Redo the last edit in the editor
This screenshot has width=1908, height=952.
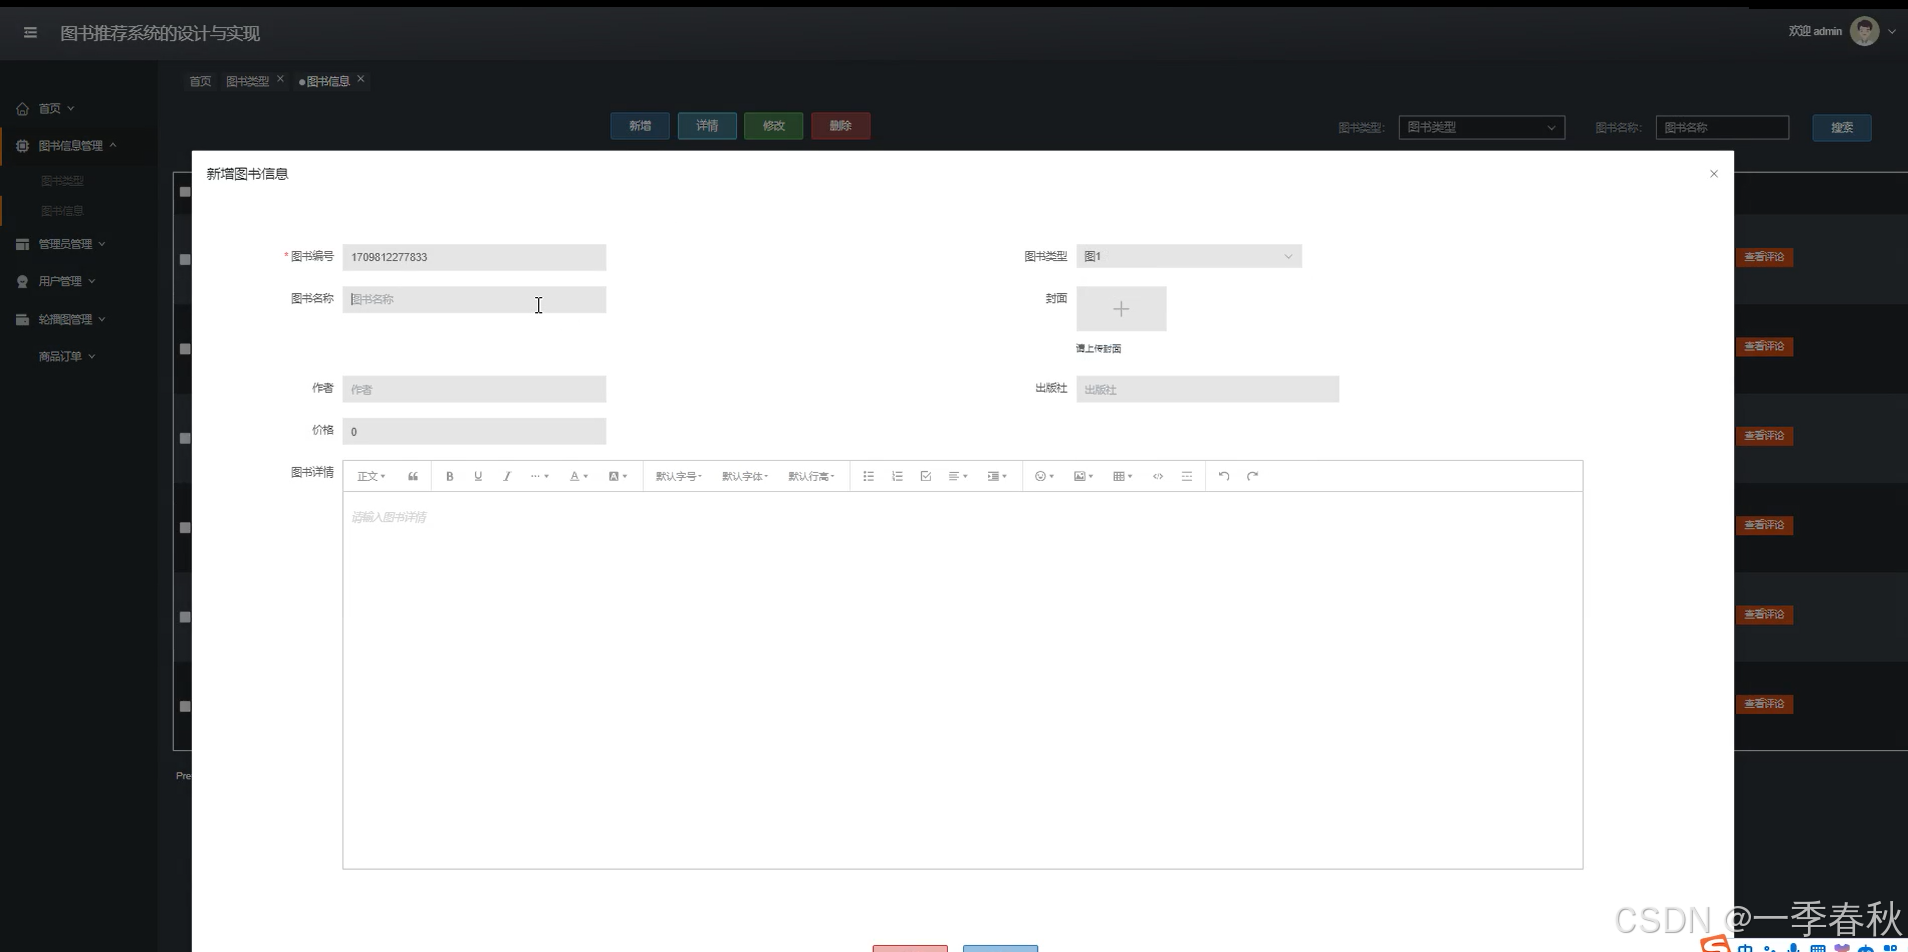(1252, 476)
